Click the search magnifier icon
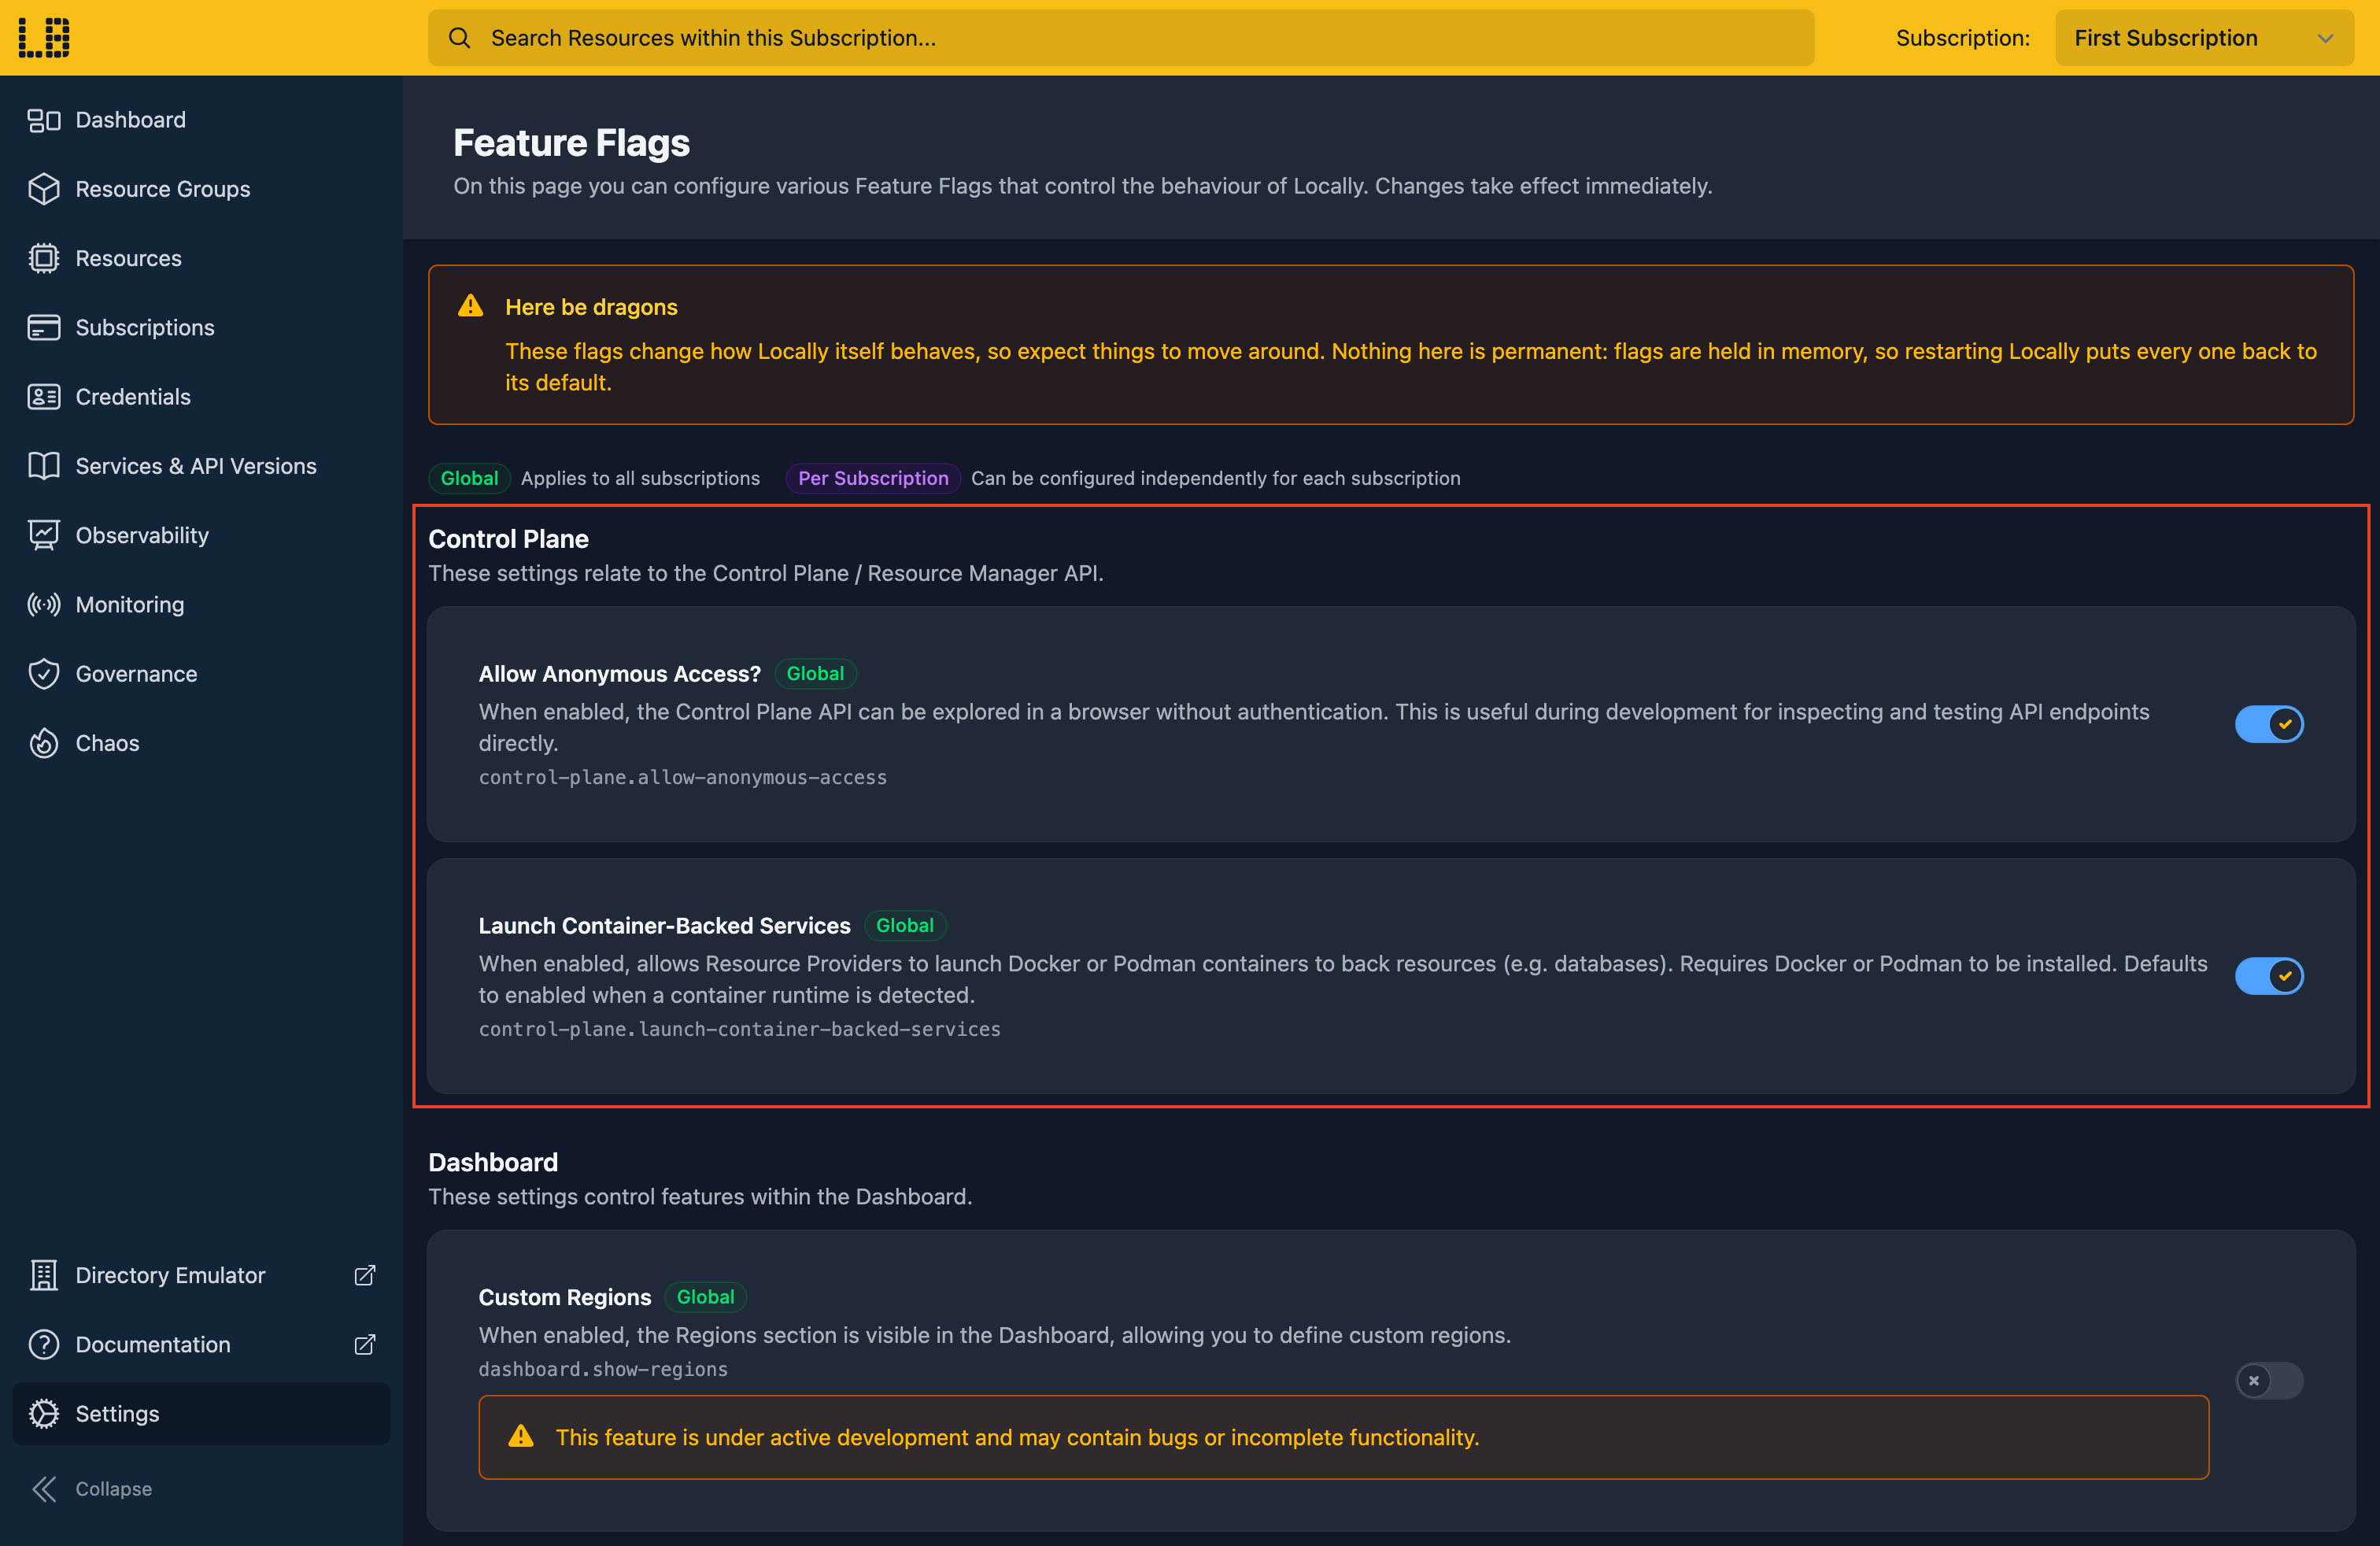The width and height of the screenshot is (2380, 1546). tap(459, 38)
